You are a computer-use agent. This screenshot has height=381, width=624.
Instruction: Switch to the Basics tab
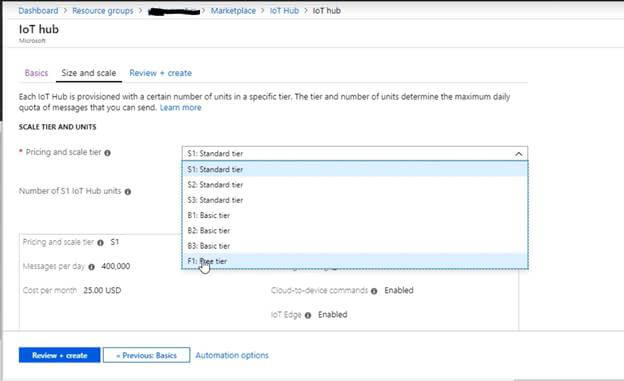pos(36,73)
